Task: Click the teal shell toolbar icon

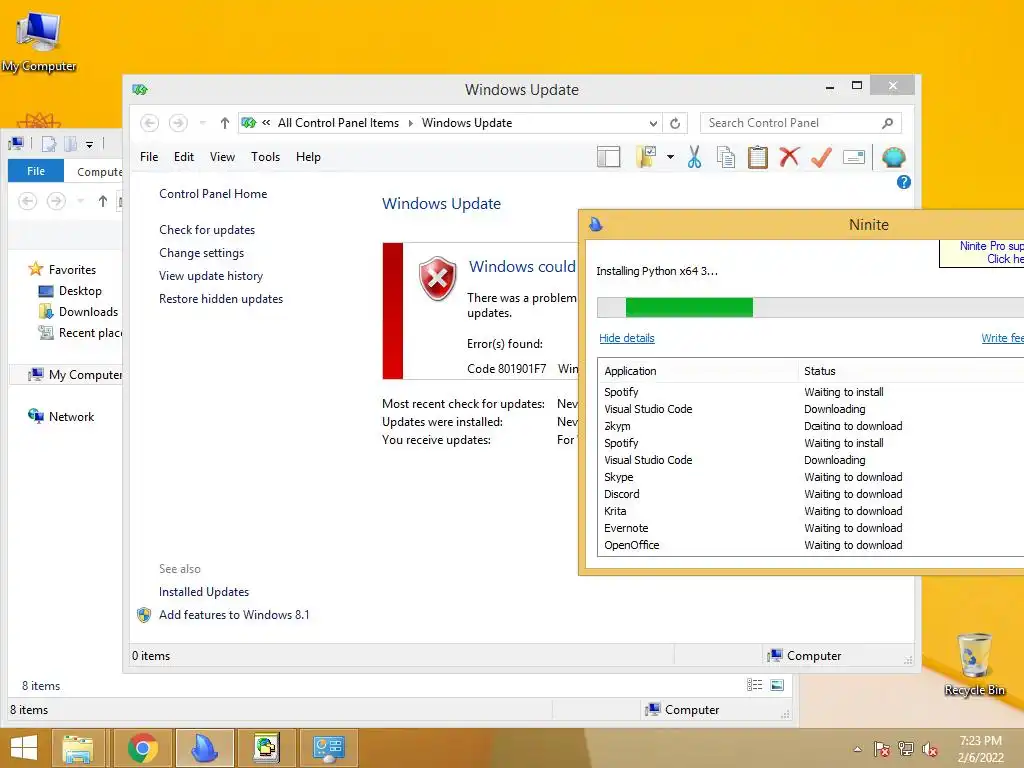Action: coord(893,157)
